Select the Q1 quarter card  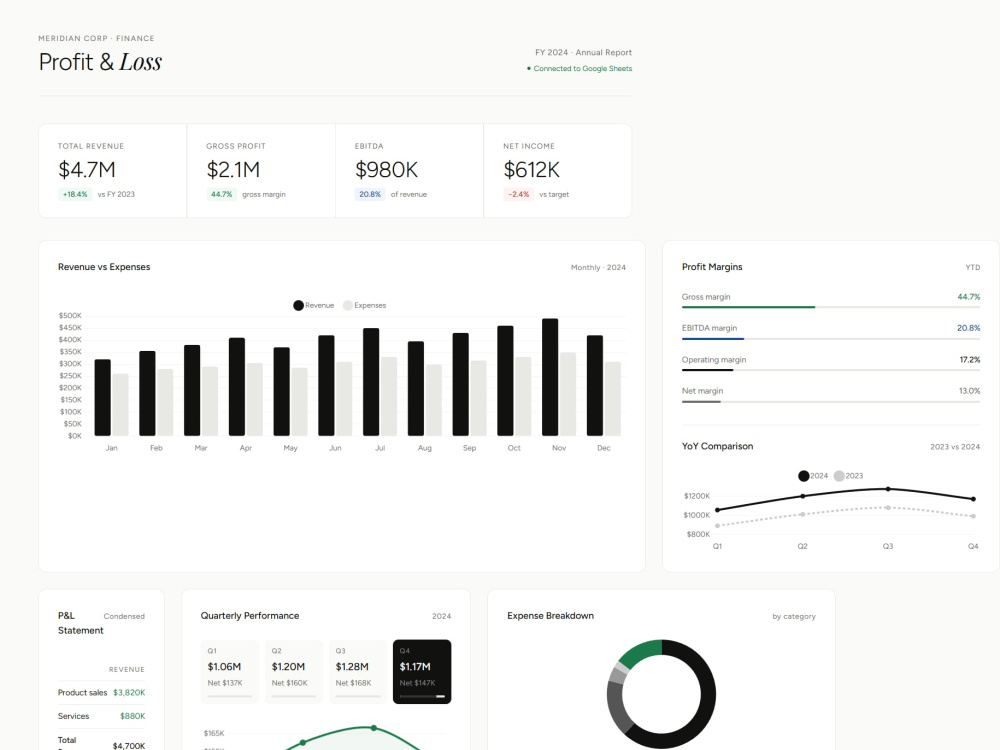pyautogui.click(x=230, y=672)
